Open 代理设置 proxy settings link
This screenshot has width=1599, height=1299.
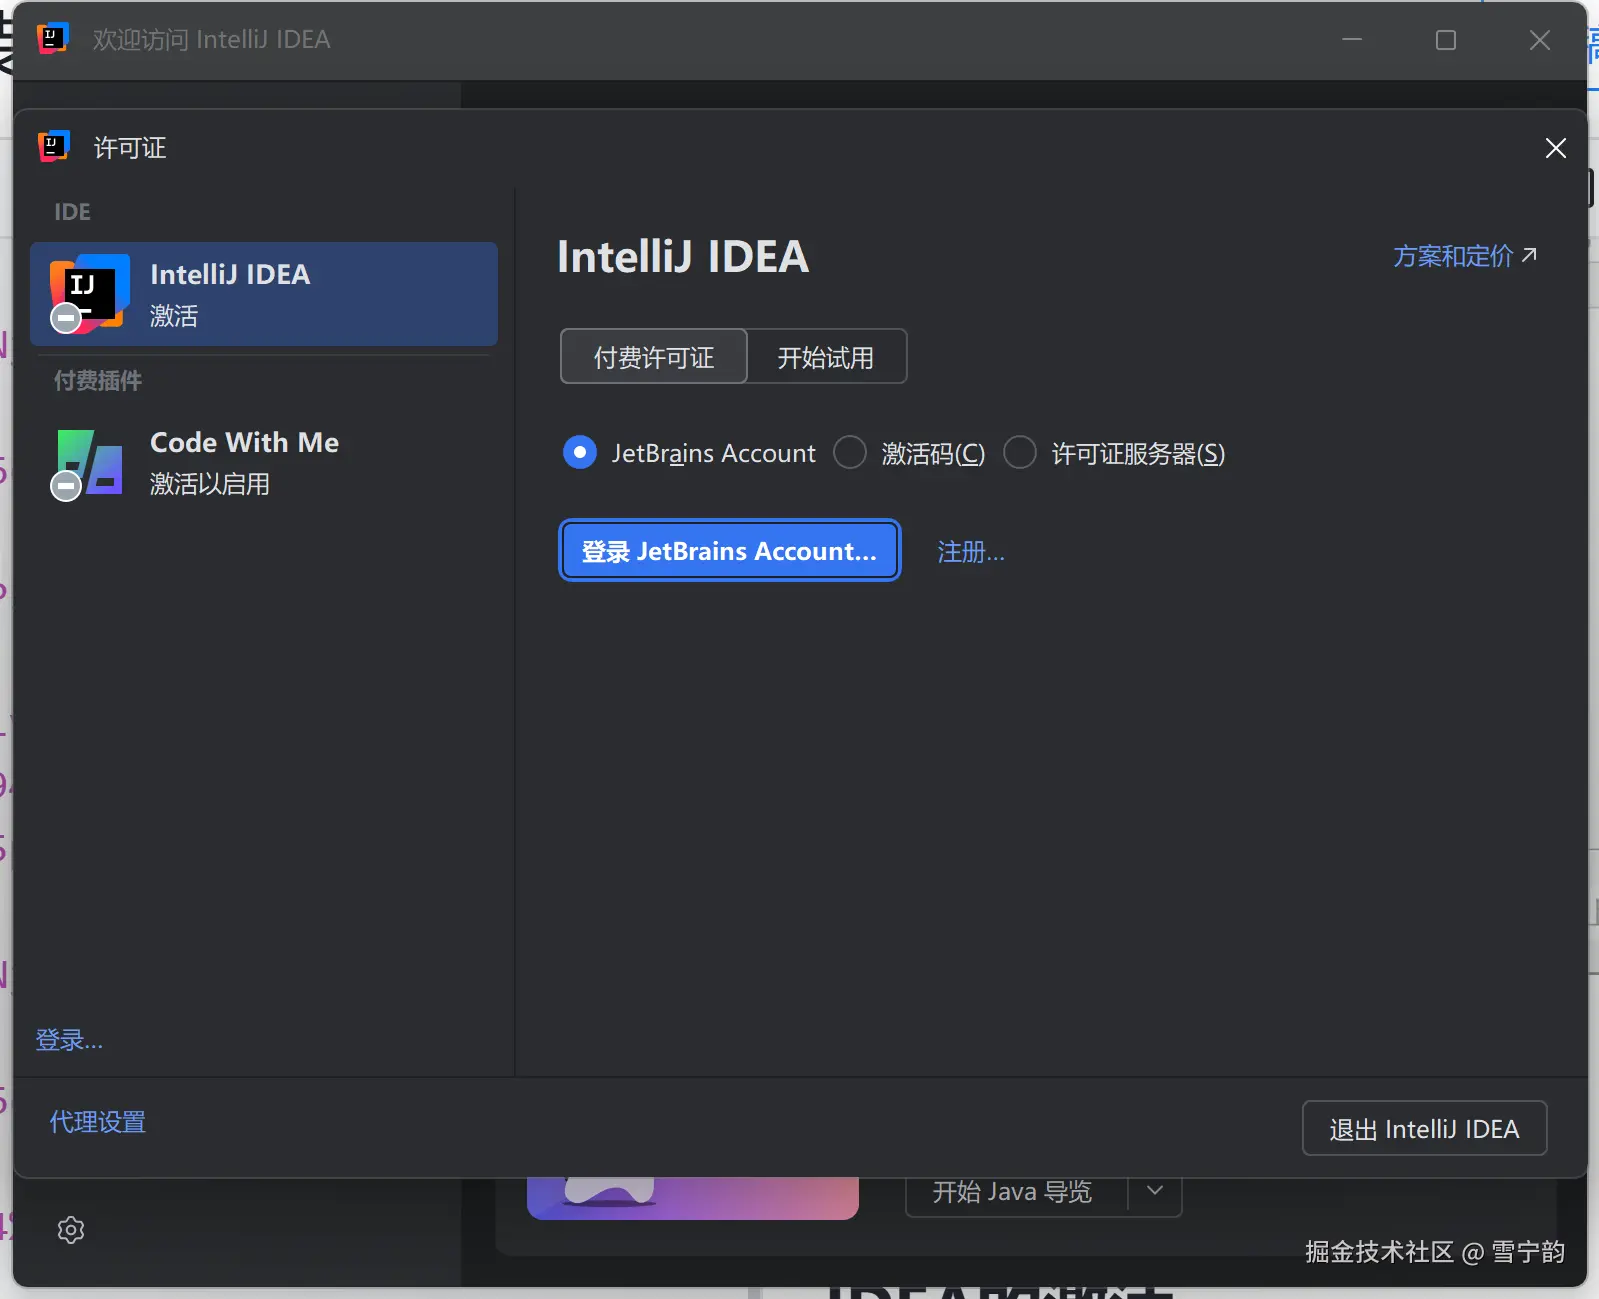click(98, 1122)
